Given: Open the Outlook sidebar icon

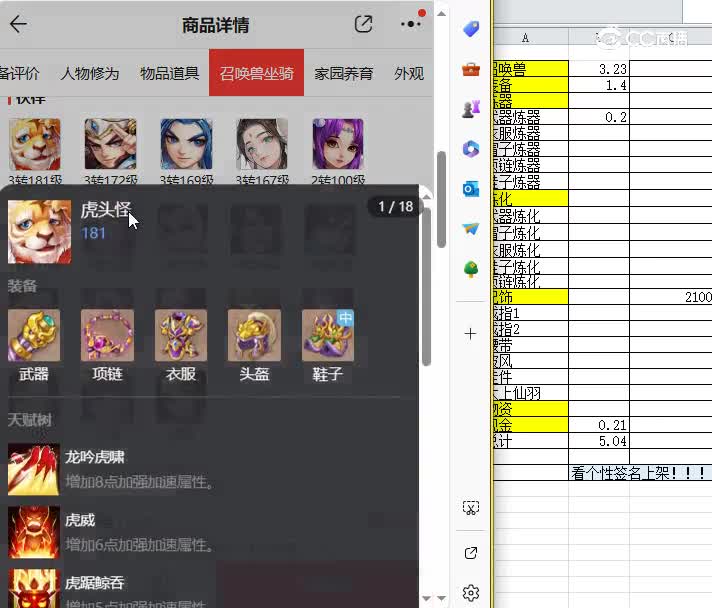Looking at the screenshot, I should pyautogui.click(x=471, y=188).
